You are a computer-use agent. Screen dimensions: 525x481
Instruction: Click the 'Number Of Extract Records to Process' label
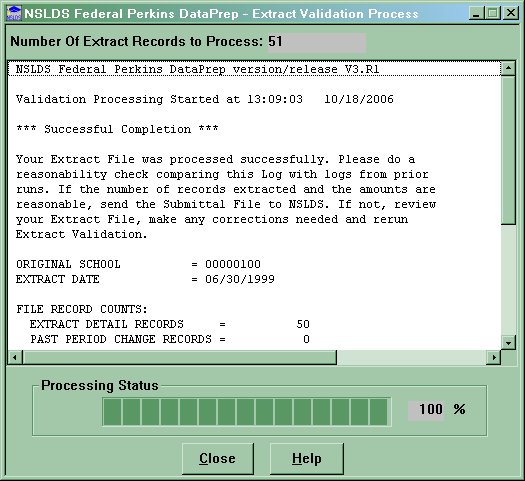(137, 42)
